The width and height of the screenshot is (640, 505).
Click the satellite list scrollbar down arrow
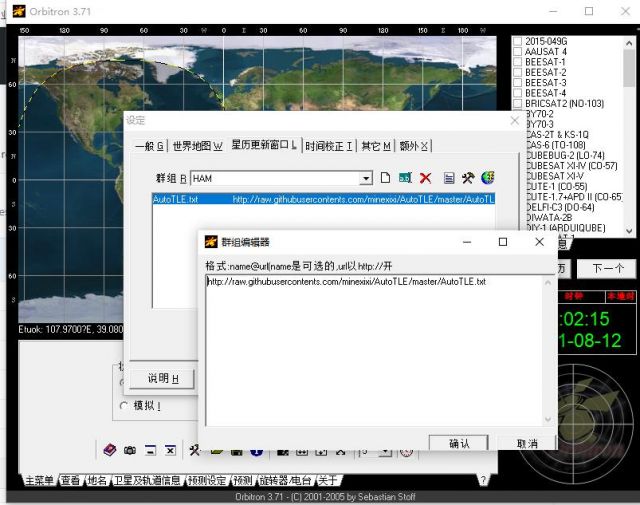629,231
